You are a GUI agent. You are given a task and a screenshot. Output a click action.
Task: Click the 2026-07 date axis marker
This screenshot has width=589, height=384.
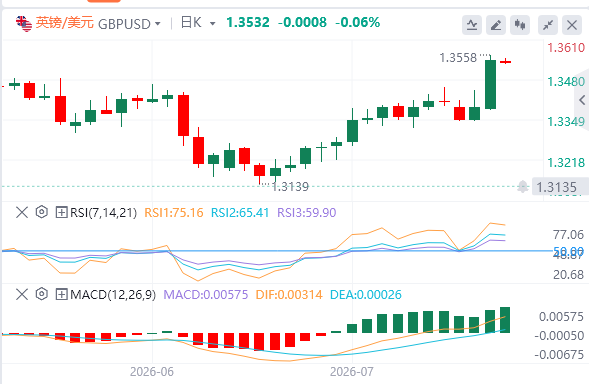click(352, 372)
